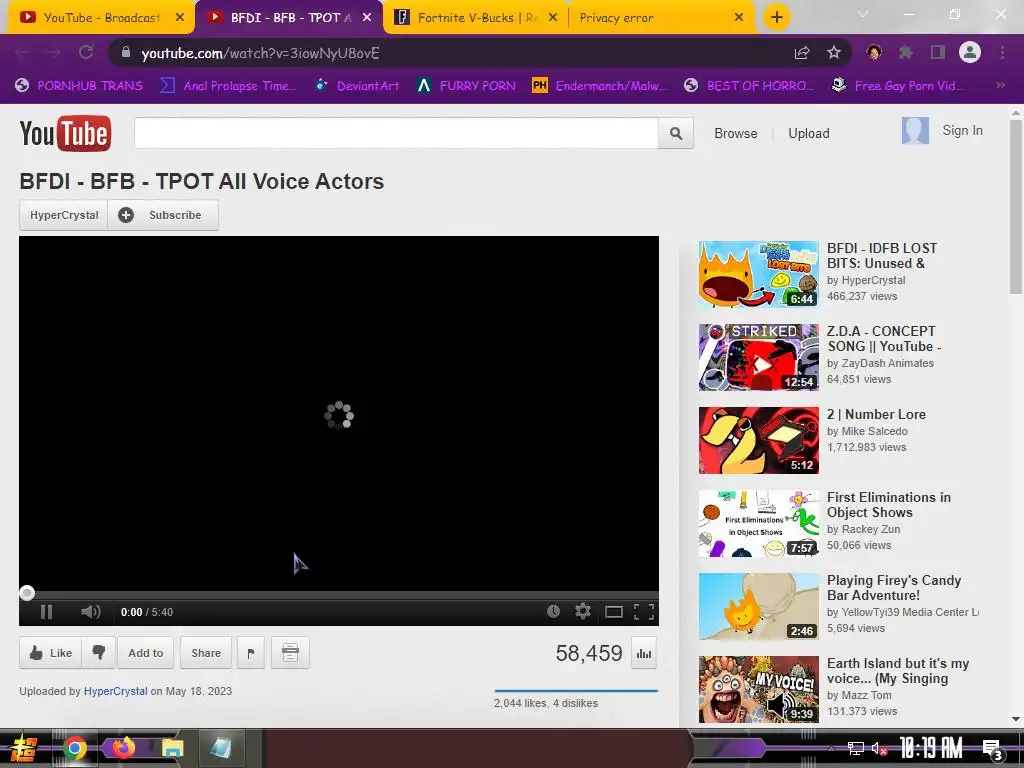This screenshot has width=1024, height=768.
Task: Open the Extensions puzzle icon
Action: coord(905,52)
